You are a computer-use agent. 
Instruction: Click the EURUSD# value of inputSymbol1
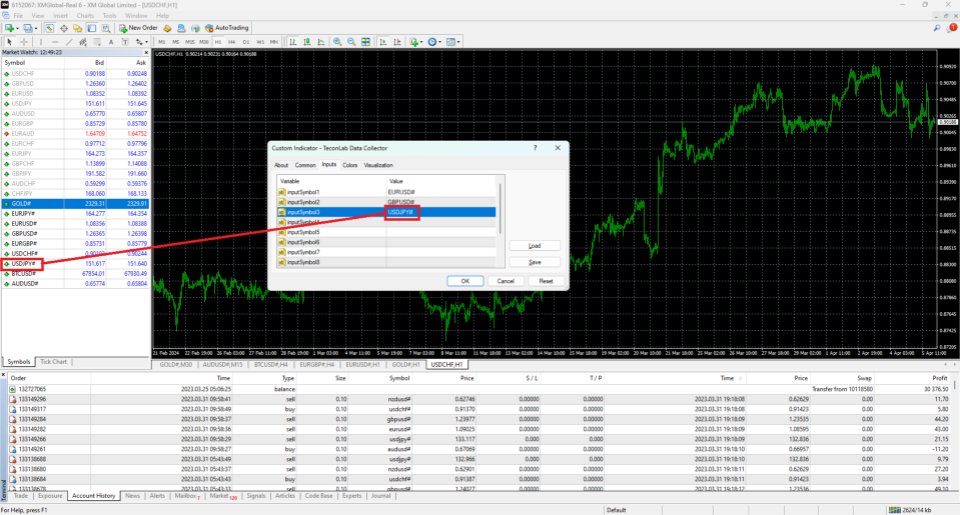pos(402,192)
